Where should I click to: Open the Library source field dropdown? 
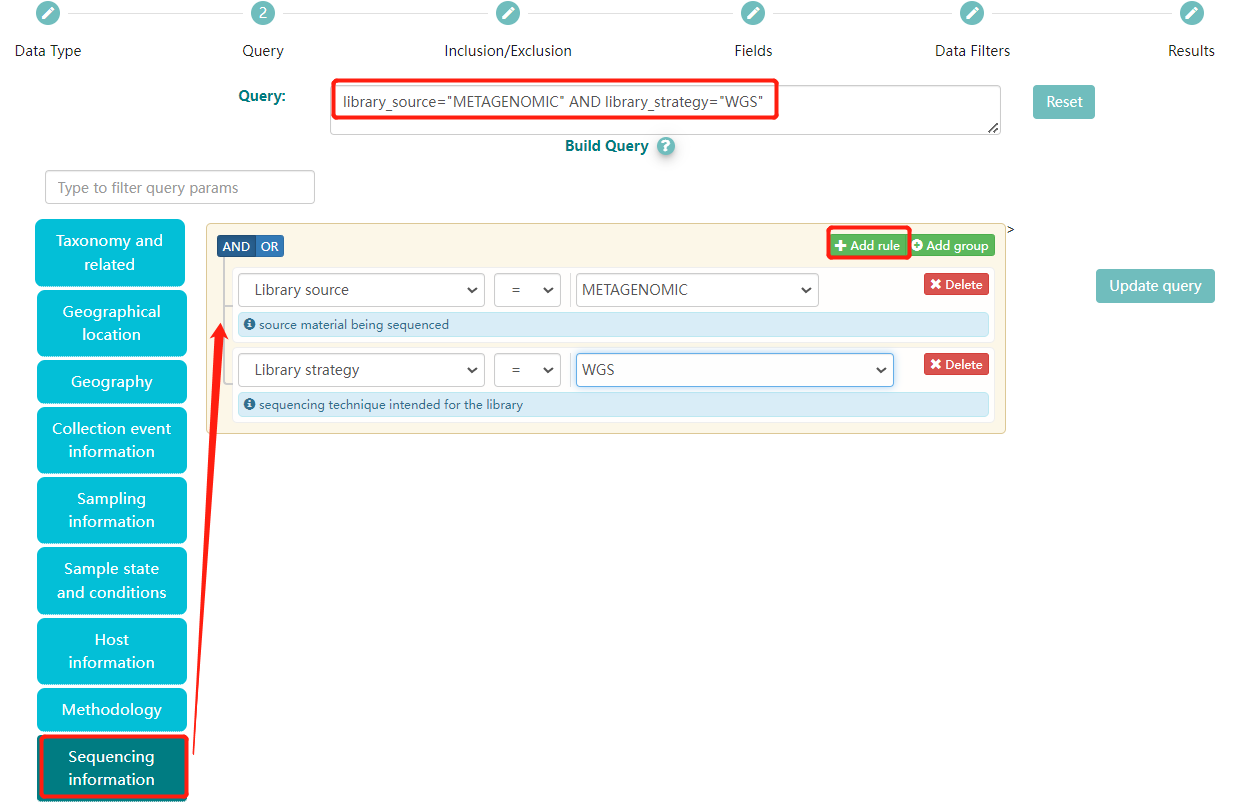[361, 290]
